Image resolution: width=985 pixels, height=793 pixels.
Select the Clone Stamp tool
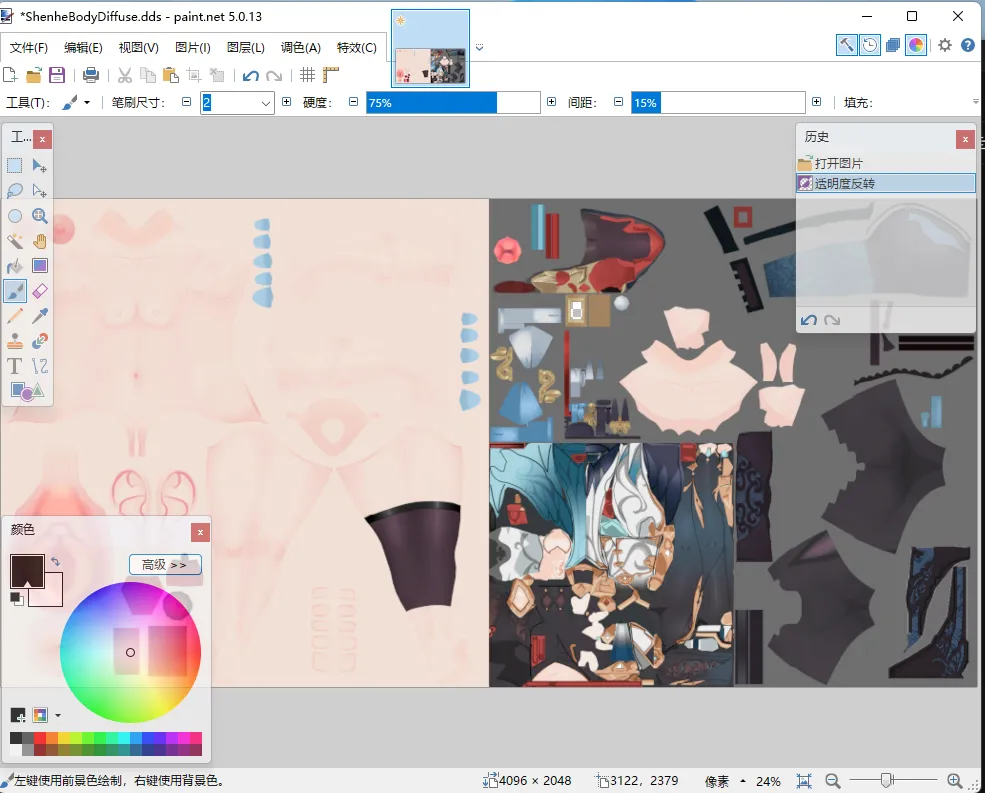point(14,341)
